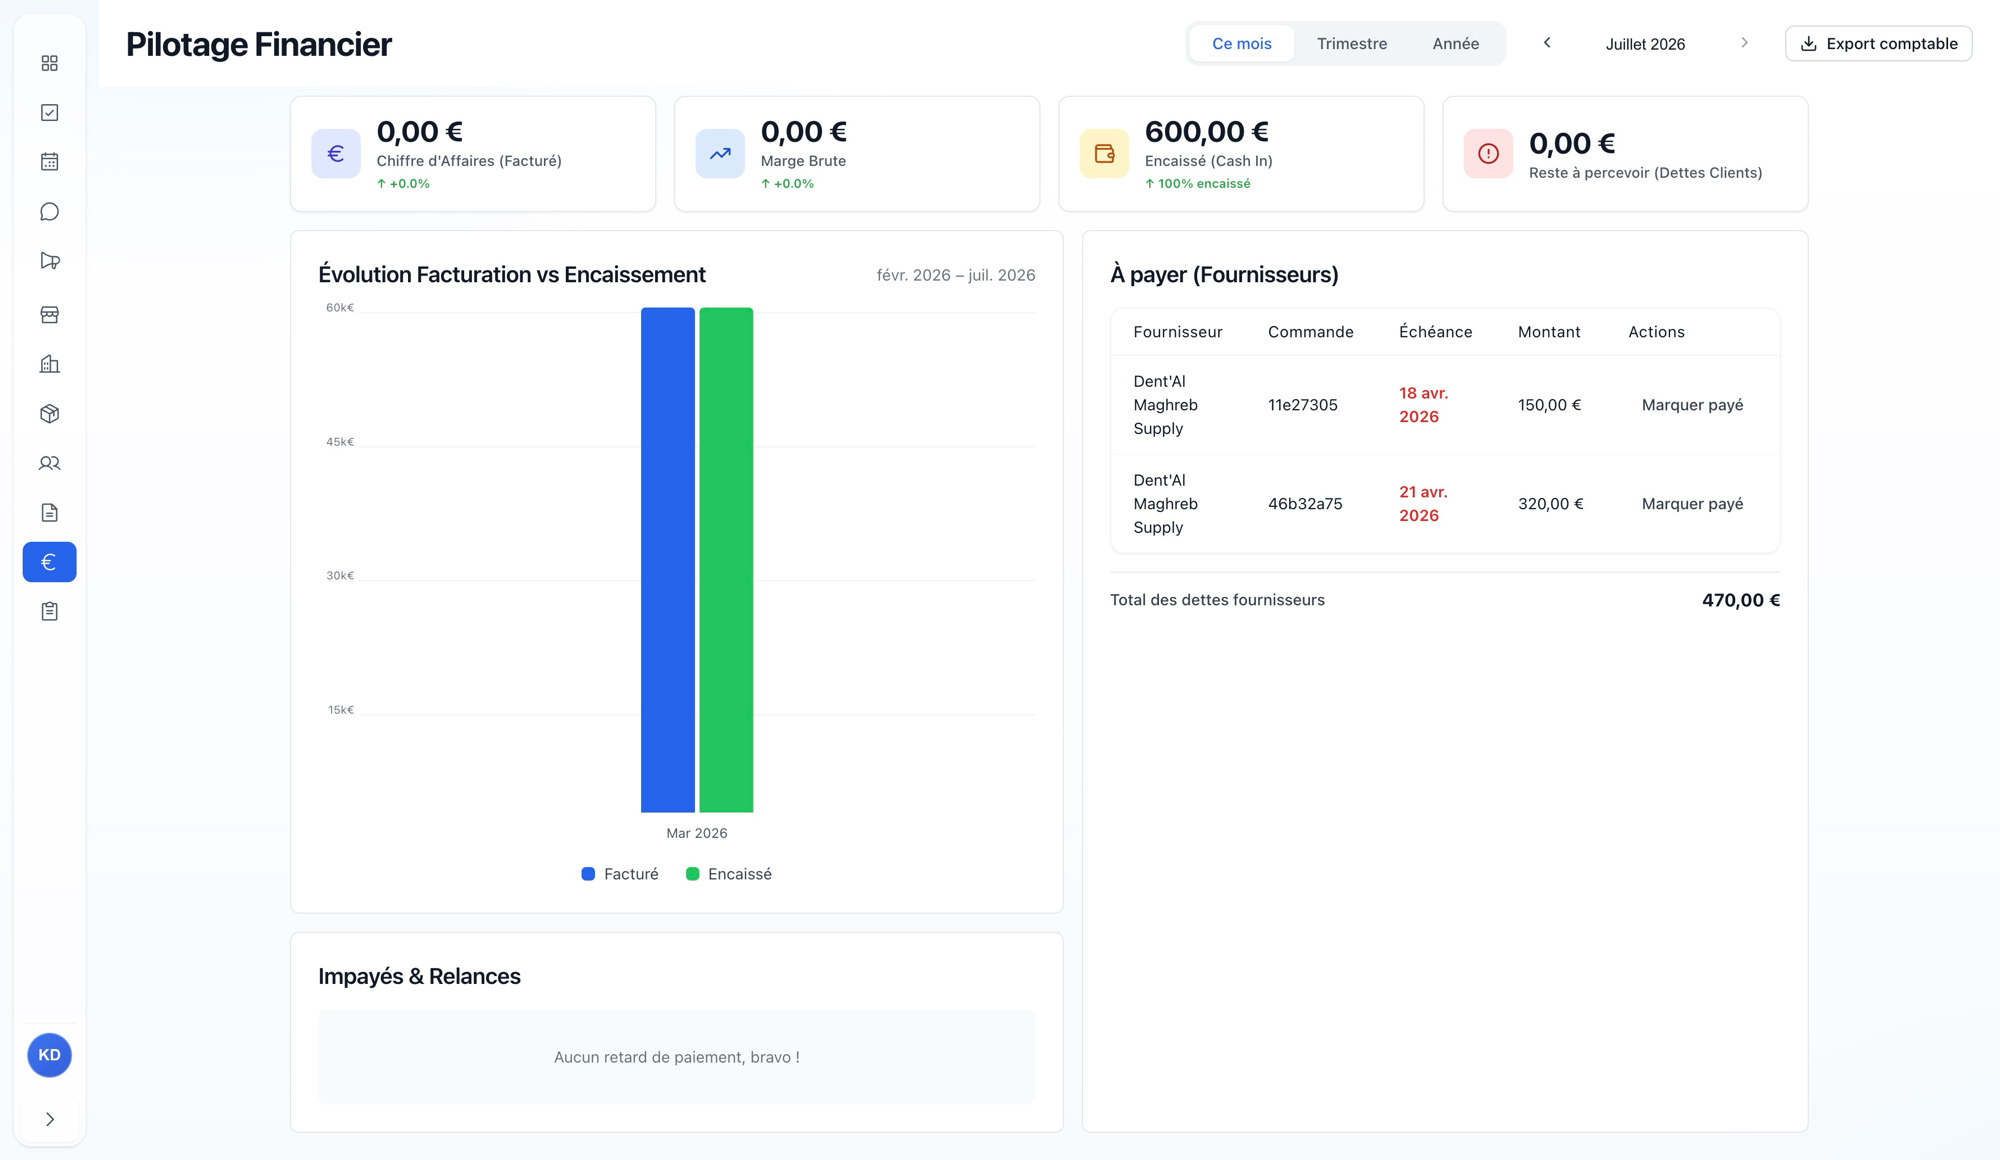
Task: Click the Montant column header
Action: (1549, 332)
